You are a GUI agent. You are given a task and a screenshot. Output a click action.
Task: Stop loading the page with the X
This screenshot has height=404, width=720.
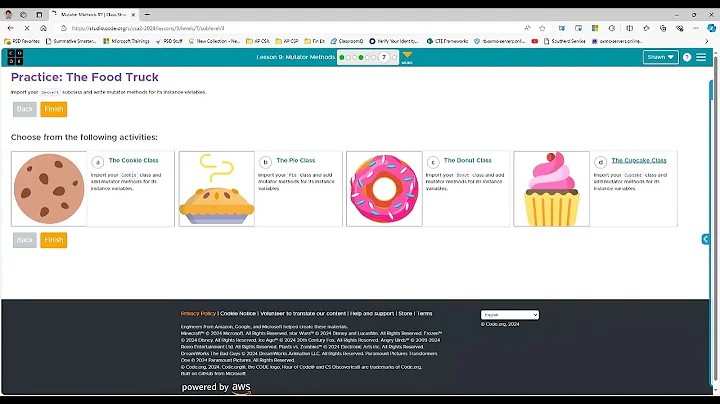point(27,28)
